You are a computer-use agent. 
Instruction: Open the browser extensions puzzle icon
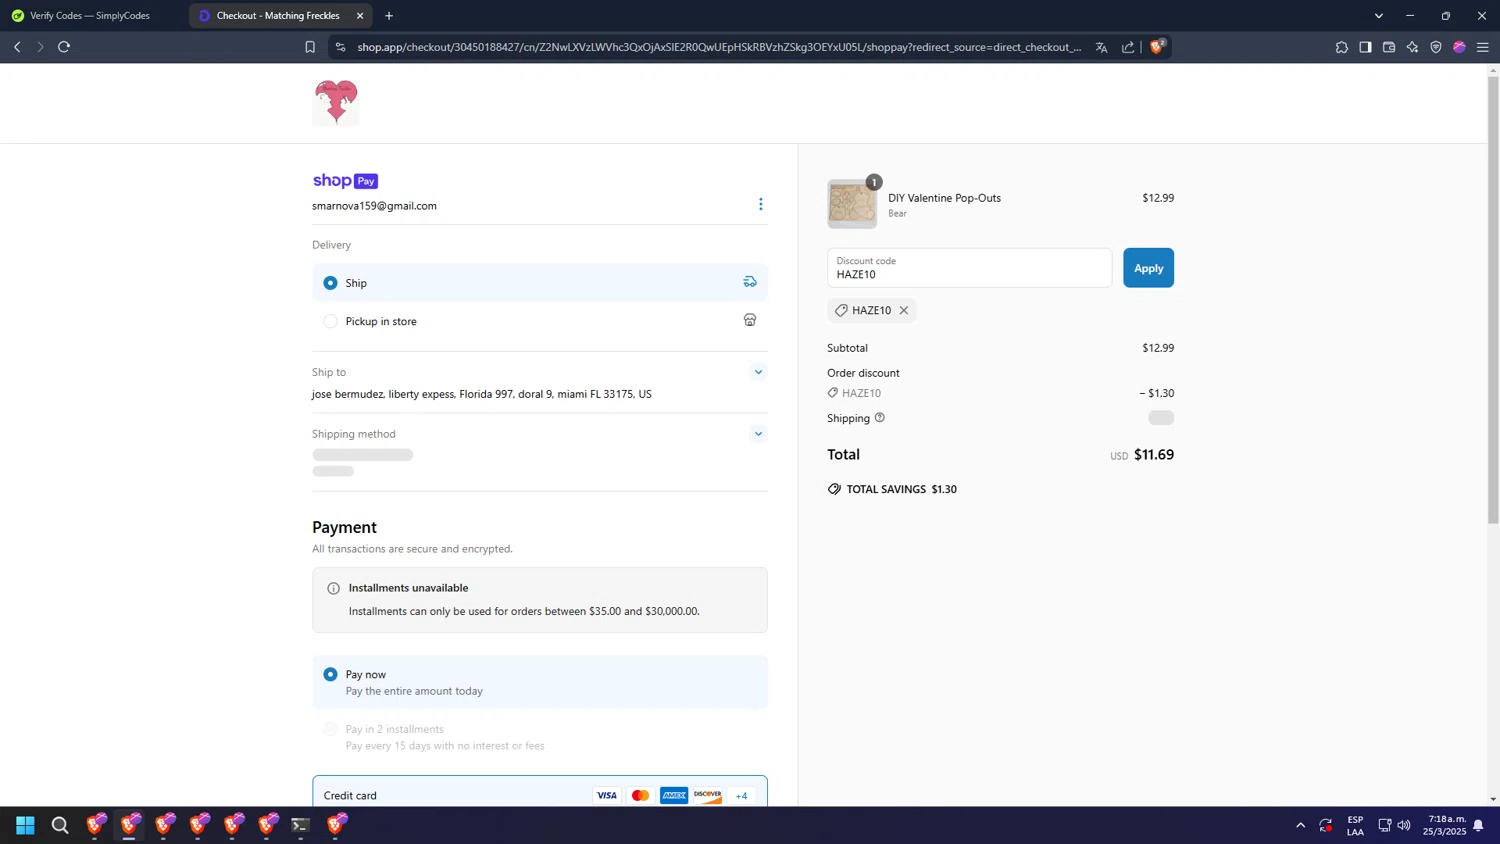(x=1342, y=47)
